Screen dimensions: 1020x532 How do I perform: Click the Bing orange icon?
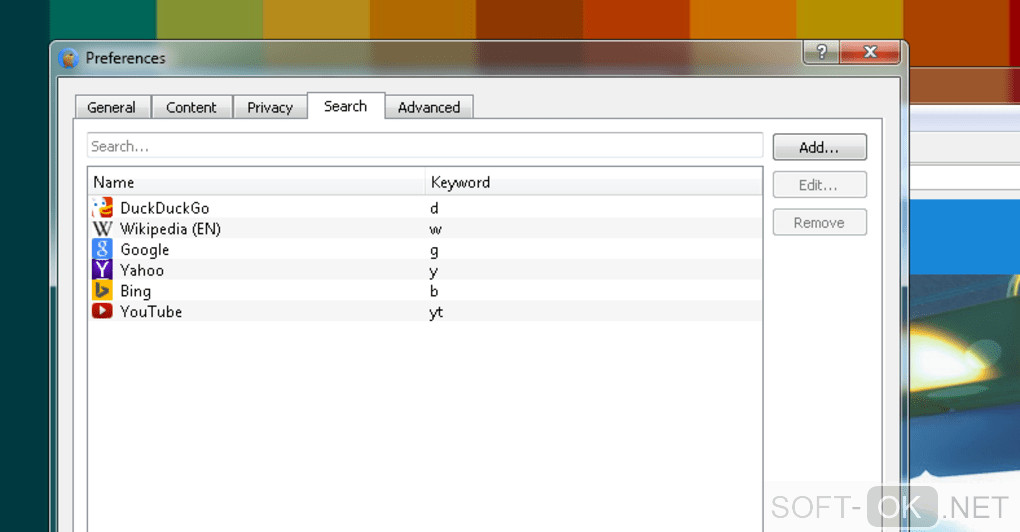point(102,291)
